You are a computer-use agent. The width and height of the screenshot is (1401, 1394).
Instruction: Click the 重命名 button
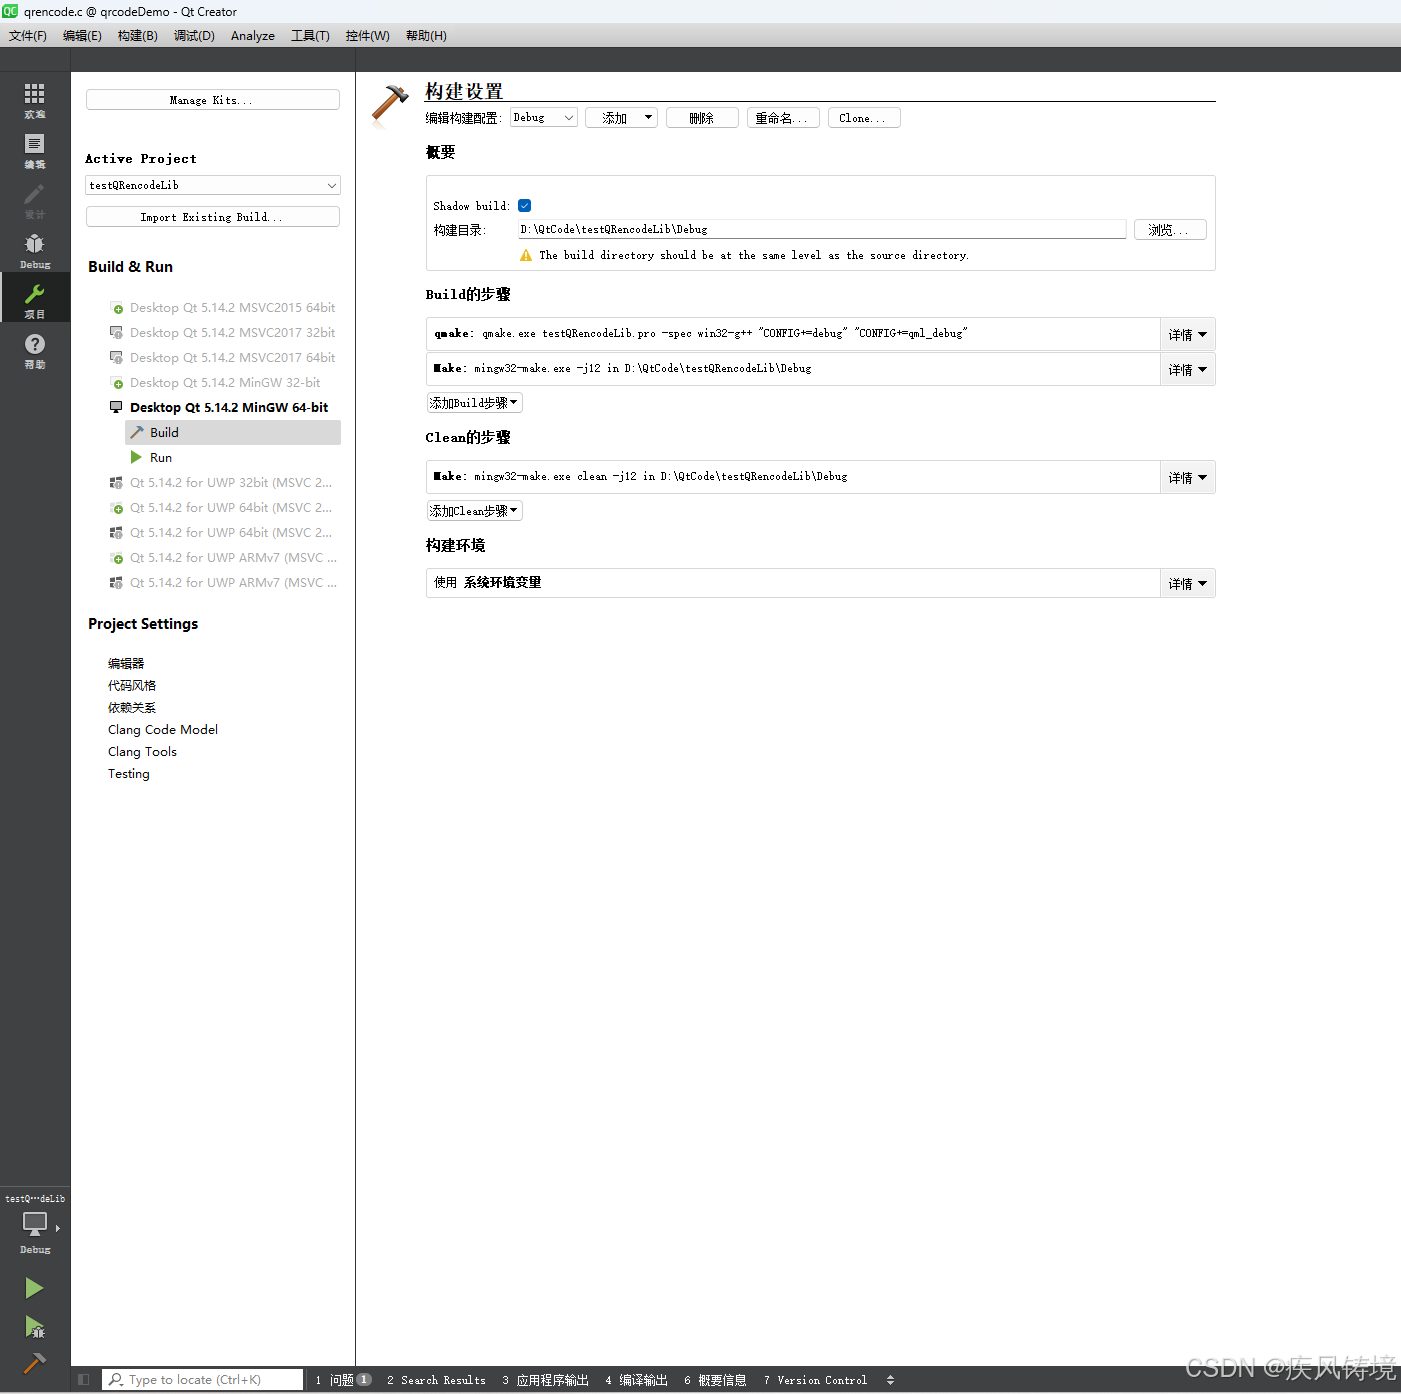coord(783,118)
